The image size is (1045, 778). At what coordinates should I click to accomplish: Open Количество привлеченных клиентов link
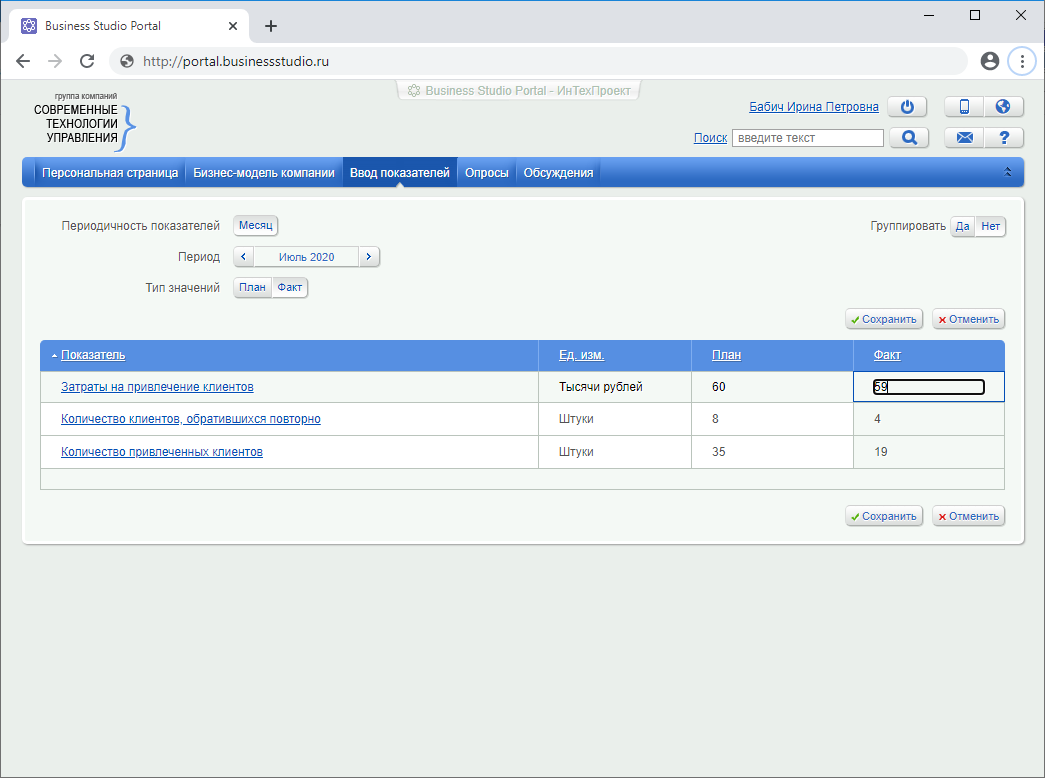click(x=162, y=452)
